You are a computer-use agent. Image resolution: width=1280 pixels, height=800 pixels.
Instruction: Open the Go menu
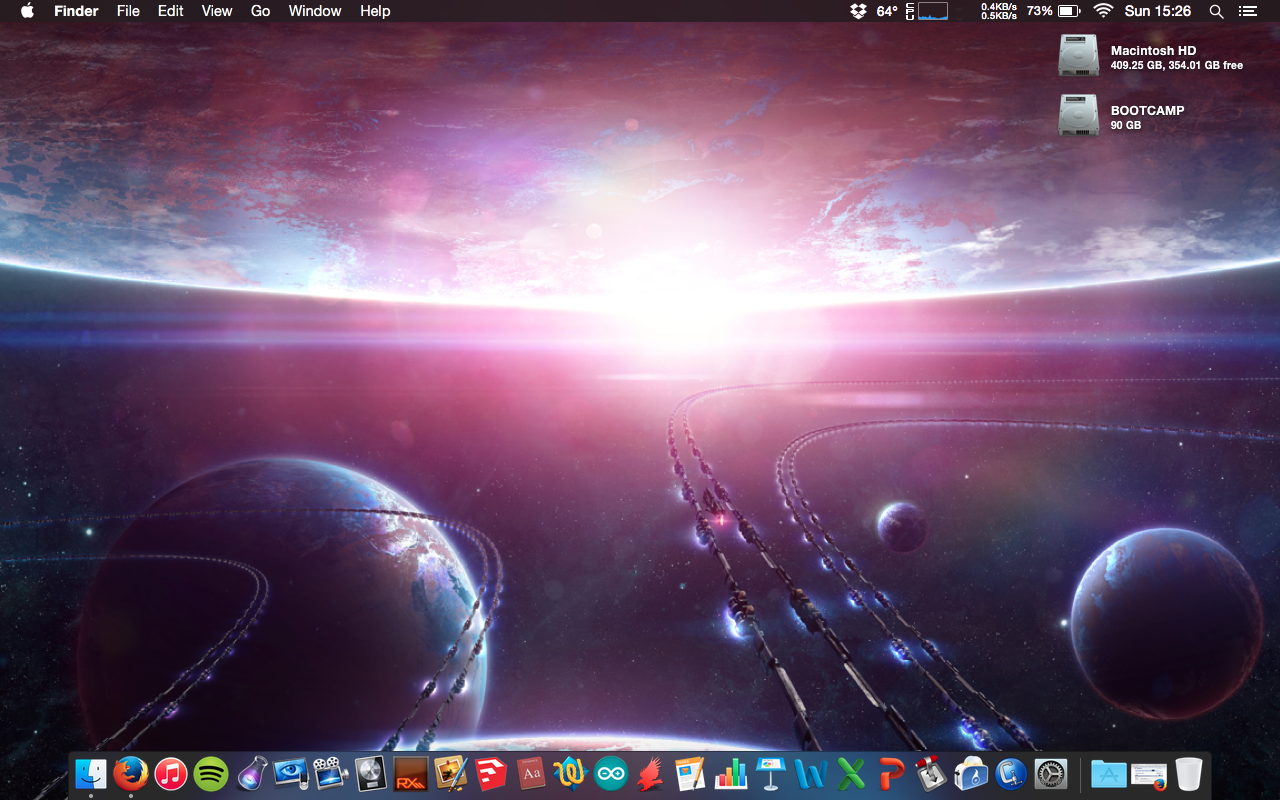coord(261,11)
